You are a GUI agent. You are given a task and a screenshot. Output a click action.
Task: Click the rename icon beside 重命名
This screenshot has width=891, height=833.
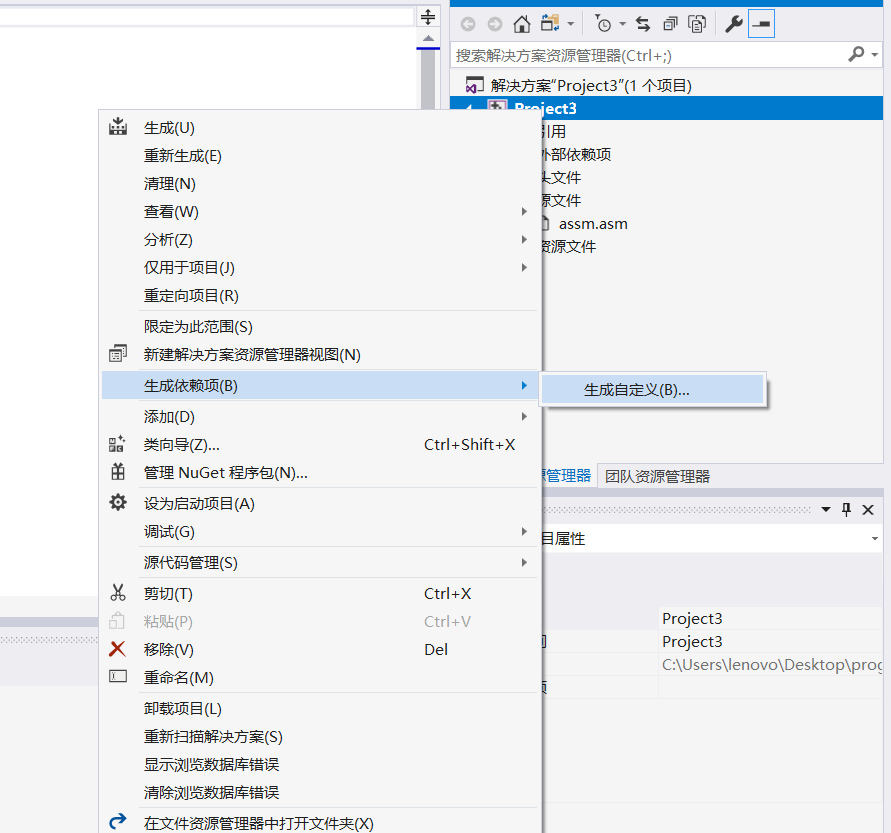coord(118,676)
